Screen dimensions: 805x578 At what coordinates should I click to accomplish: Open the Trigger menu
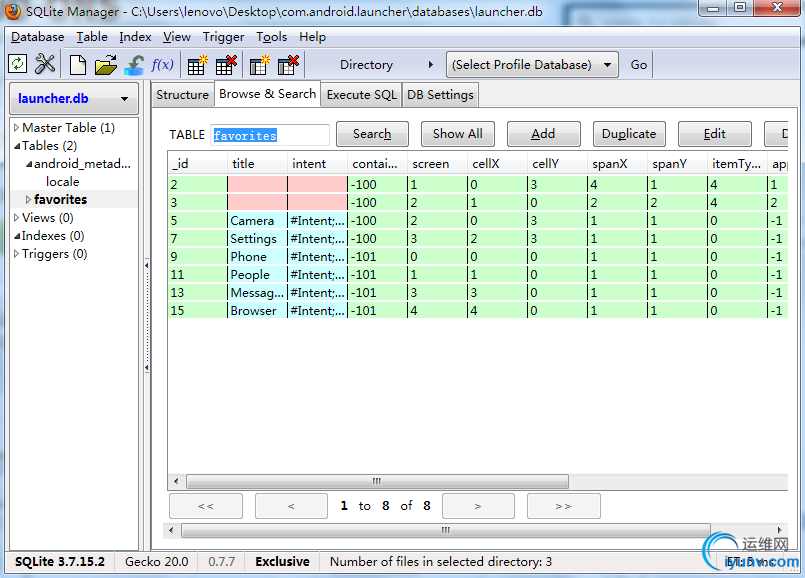click(223, 37)
